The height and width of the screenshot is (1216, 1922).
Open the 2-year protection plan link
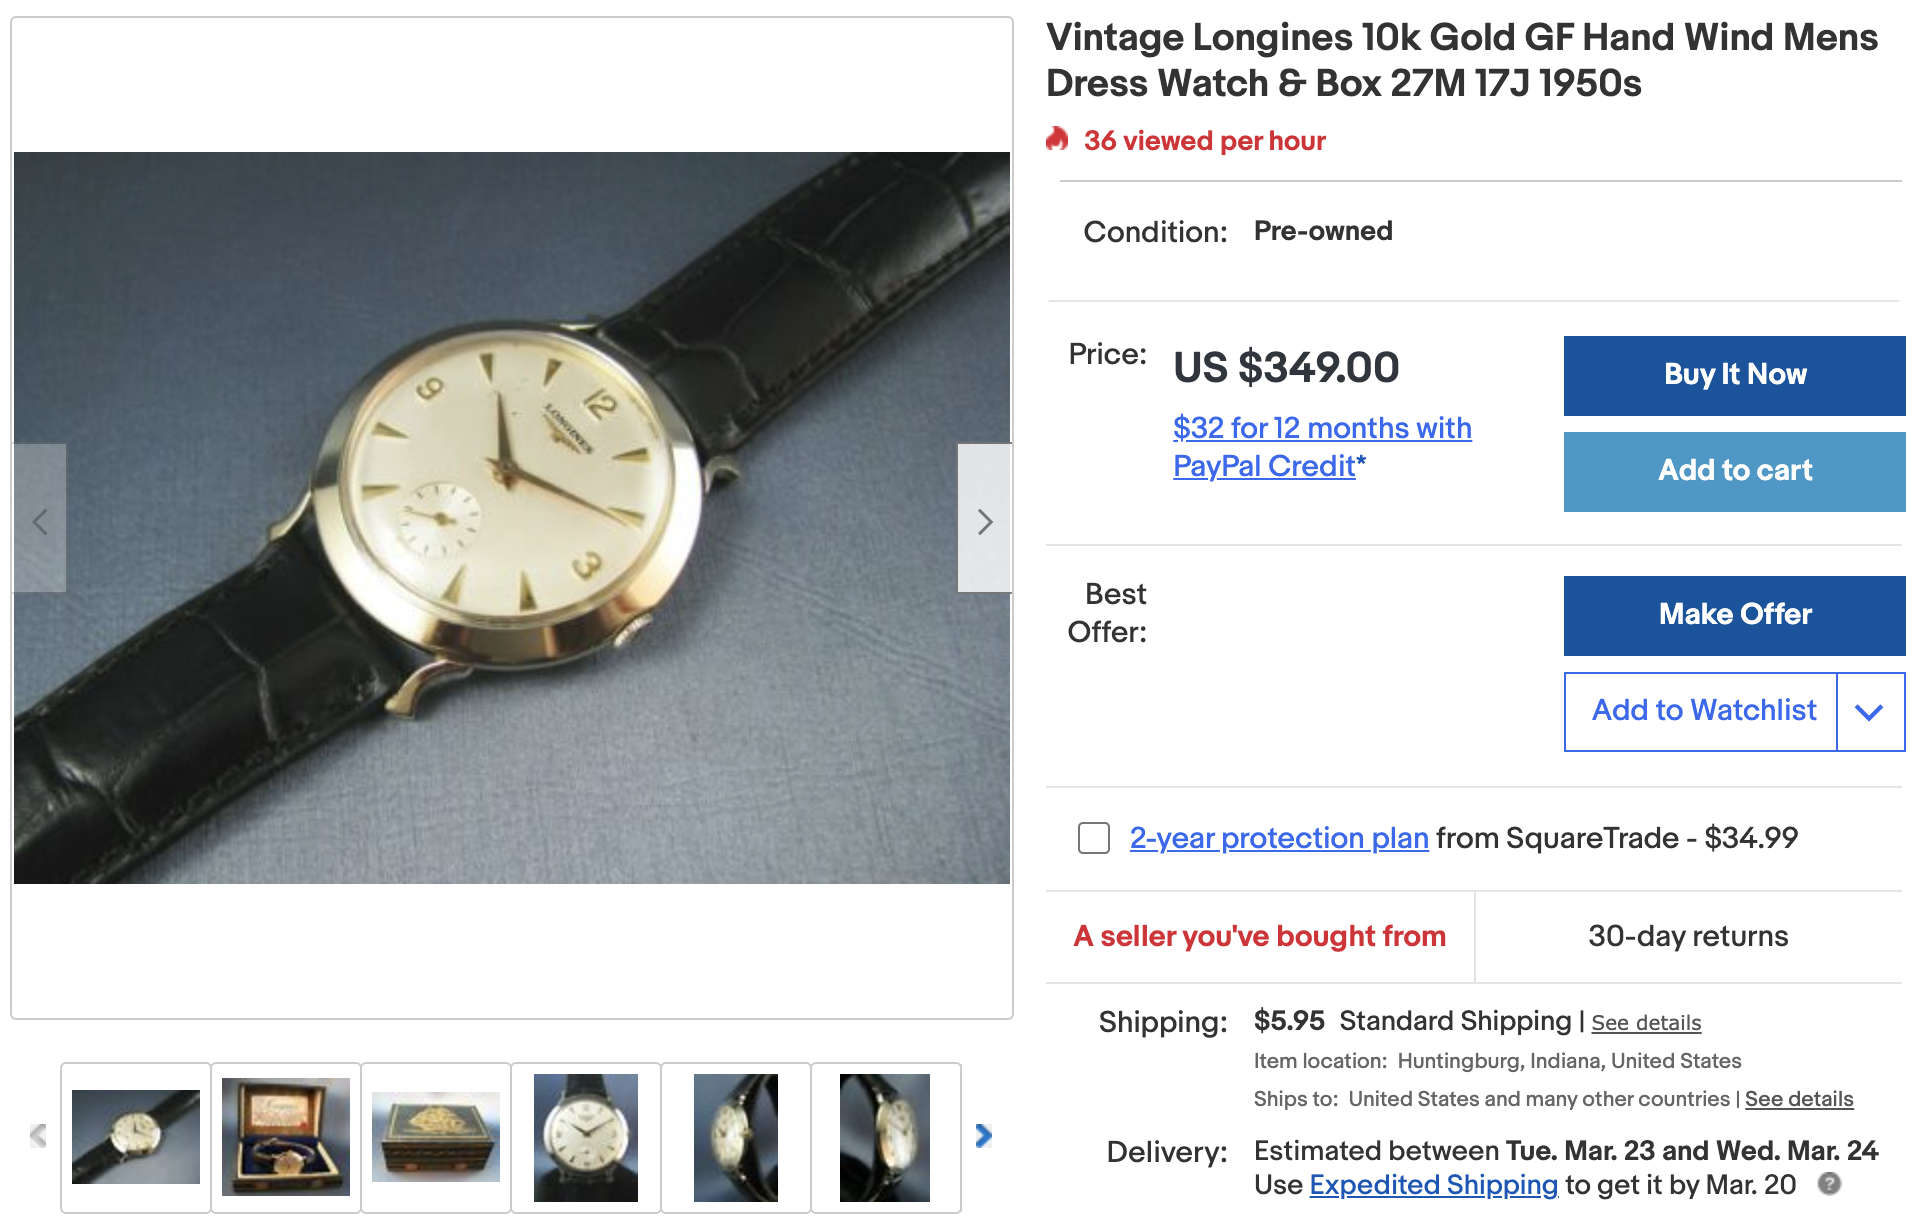(1279, 838)
